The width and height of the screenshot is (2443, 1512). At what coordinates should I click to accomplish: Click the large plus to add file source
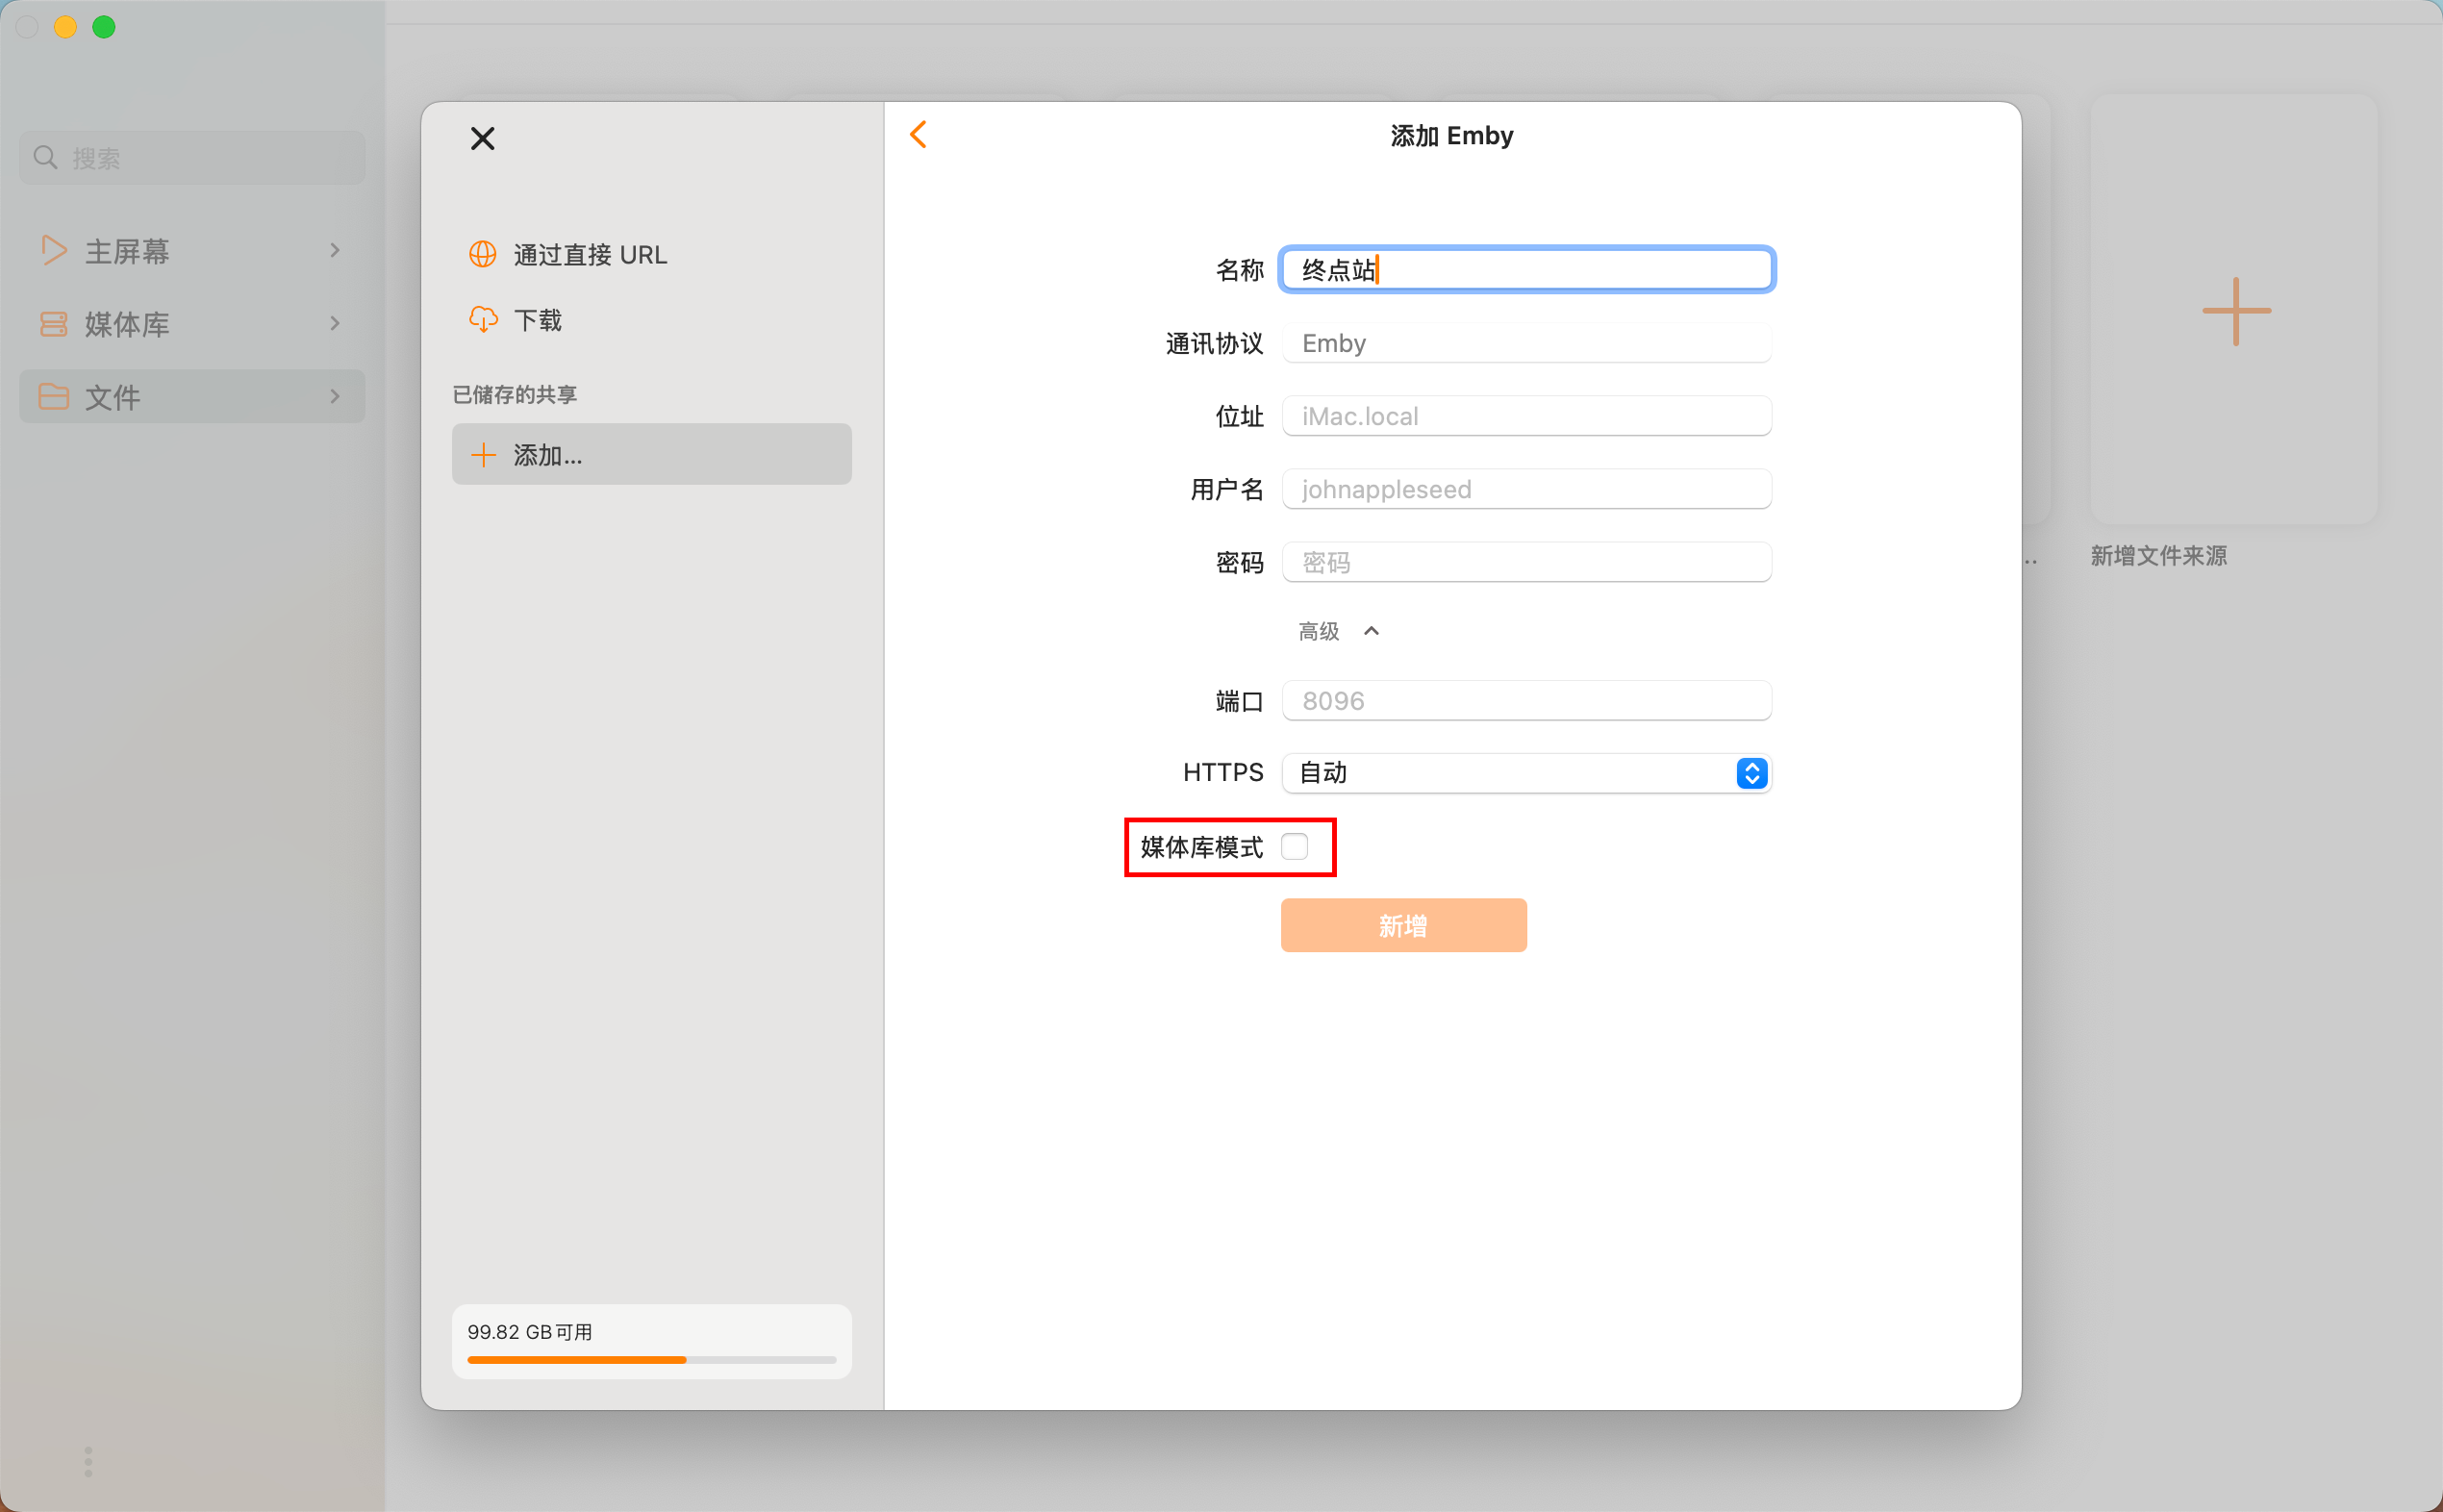[2235, 311]
